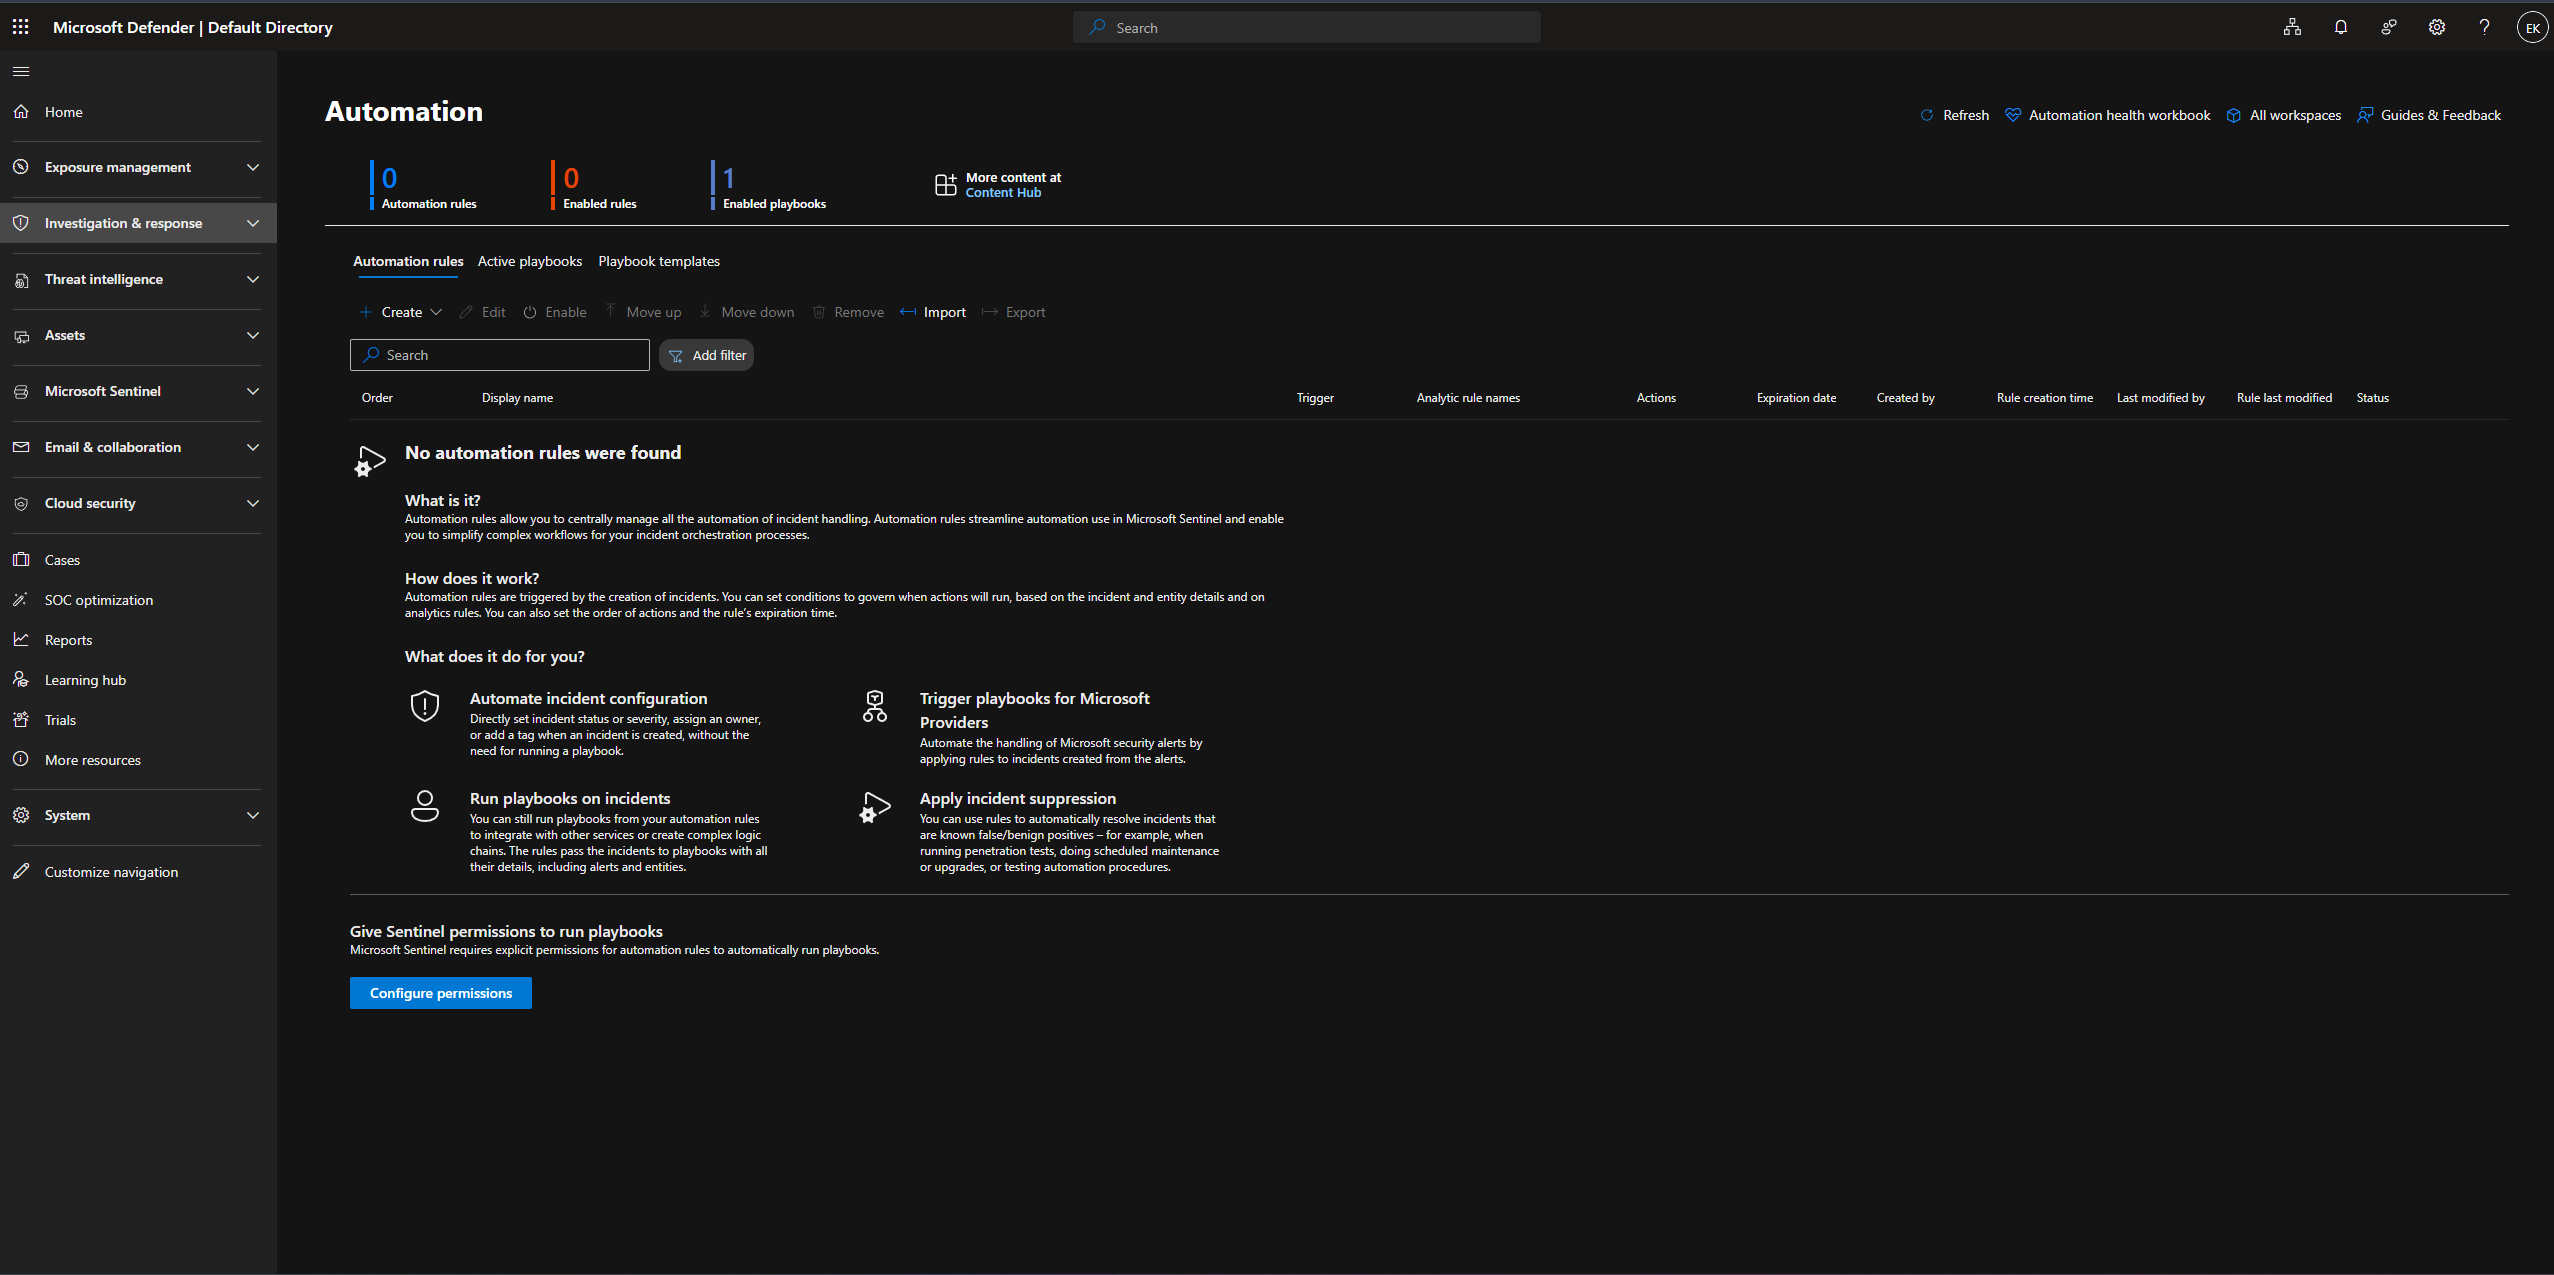Open the EK account avatar
Screen dimensions: 2554x1275
pyautogui.click(x=2532, y=27)
